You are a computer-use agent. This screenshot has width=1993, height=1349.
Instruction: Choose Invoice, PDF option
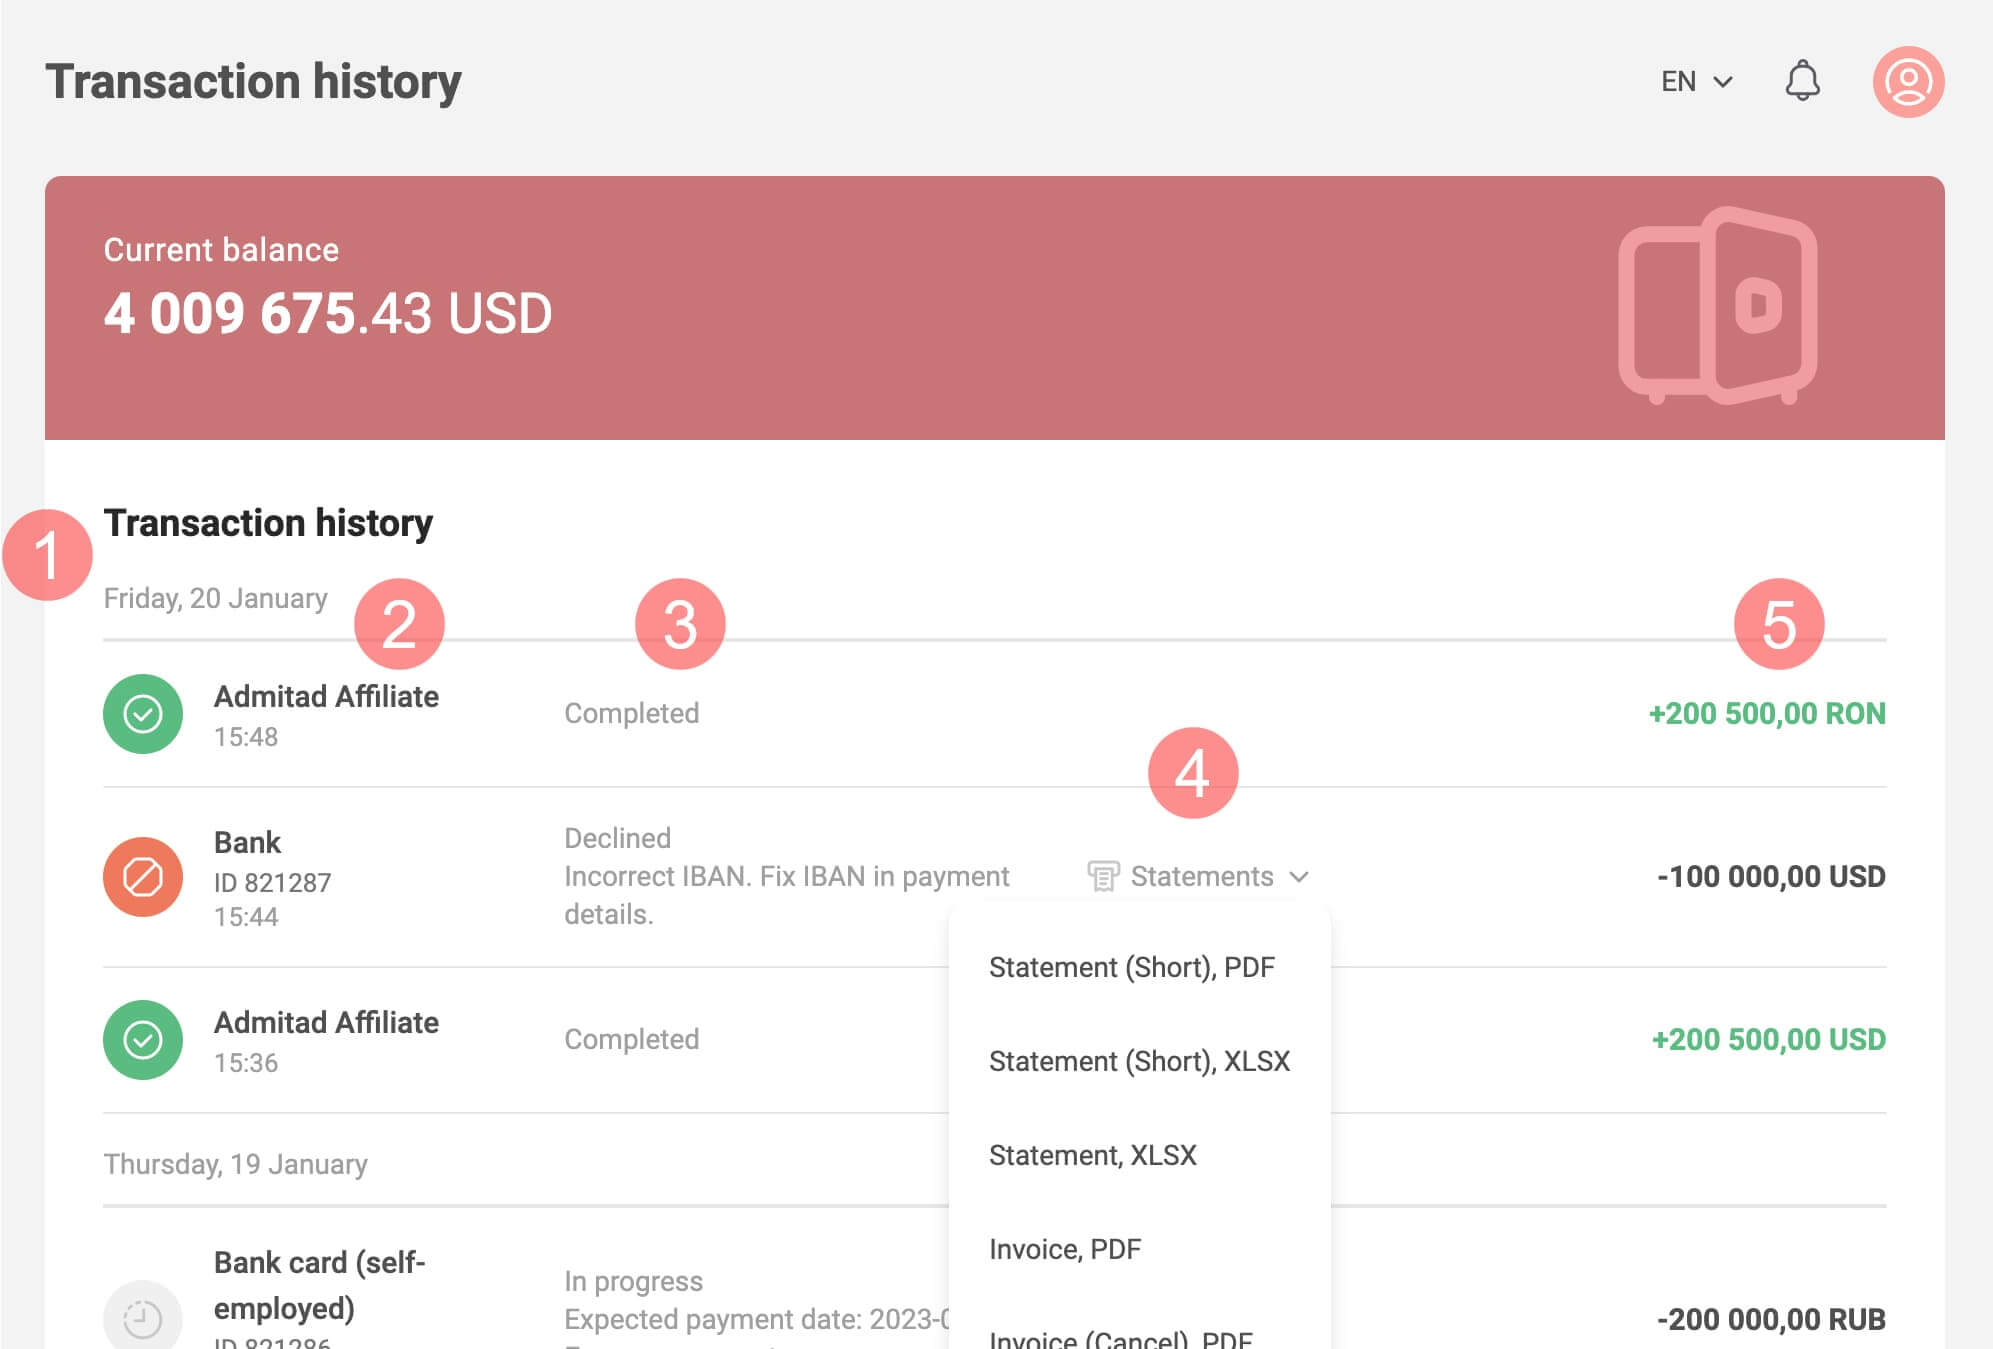click(1064, 1249)
